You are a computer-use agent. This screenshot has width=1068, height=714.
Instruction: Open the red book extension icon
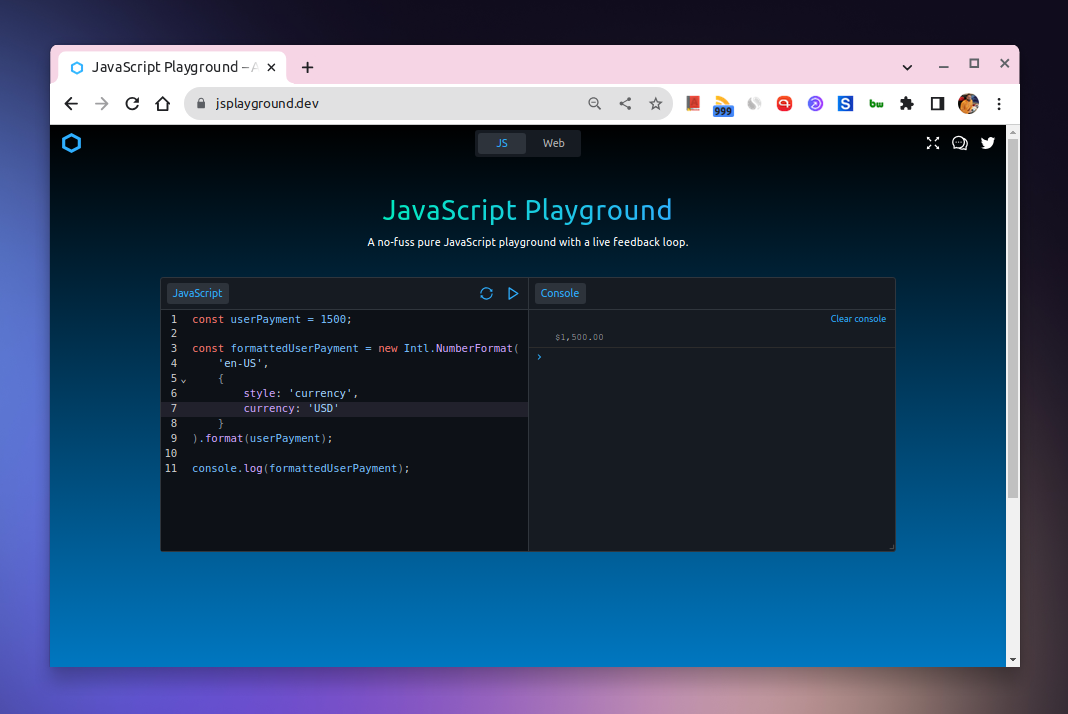[x=693, y=103]
